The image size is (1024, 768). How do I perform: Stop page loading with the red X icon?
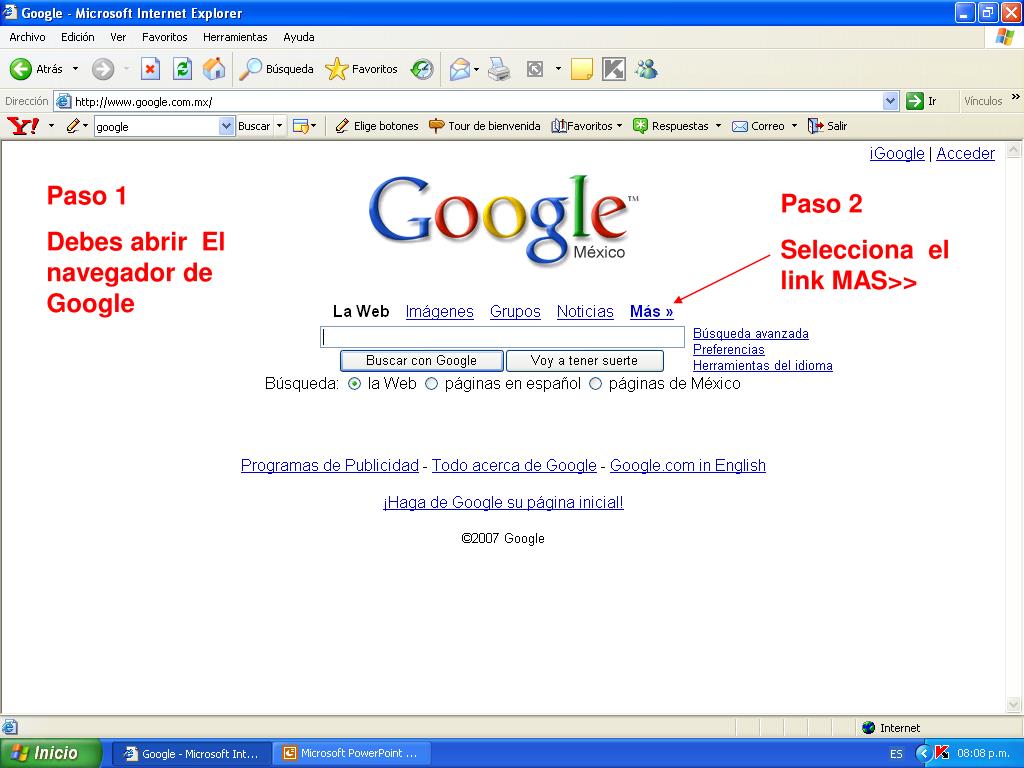tap(150, 69)
